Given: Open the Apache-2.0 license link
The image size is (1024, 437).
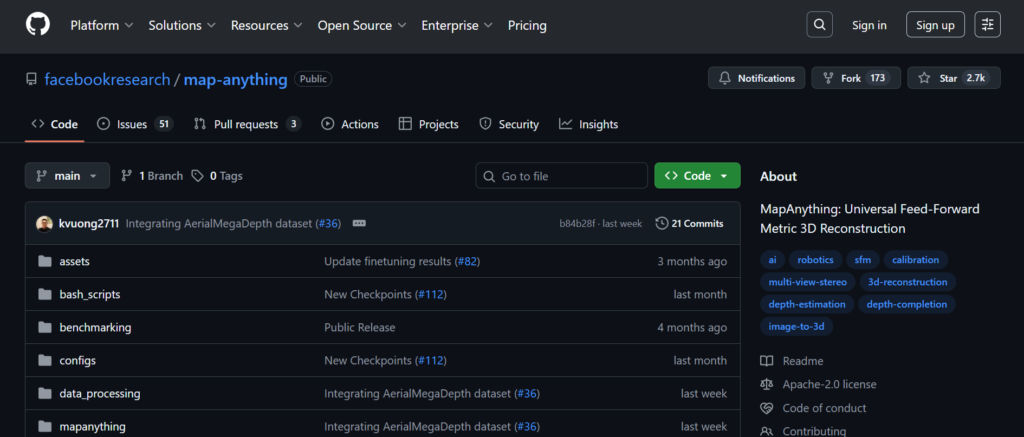Looking at the screenshot, I should tap(829, 384).
